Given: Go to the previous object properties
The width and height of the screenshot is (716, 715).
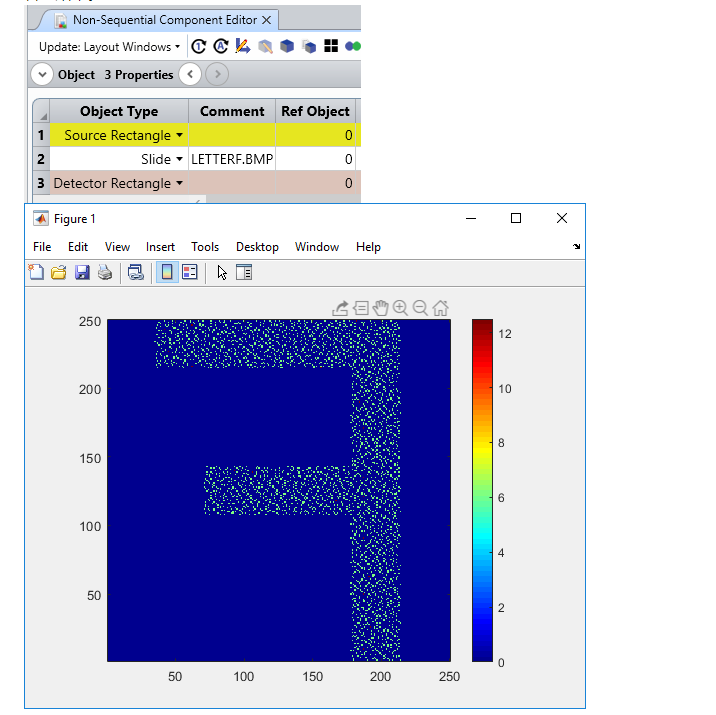Looking at the screenshot, I should point(190,75).
